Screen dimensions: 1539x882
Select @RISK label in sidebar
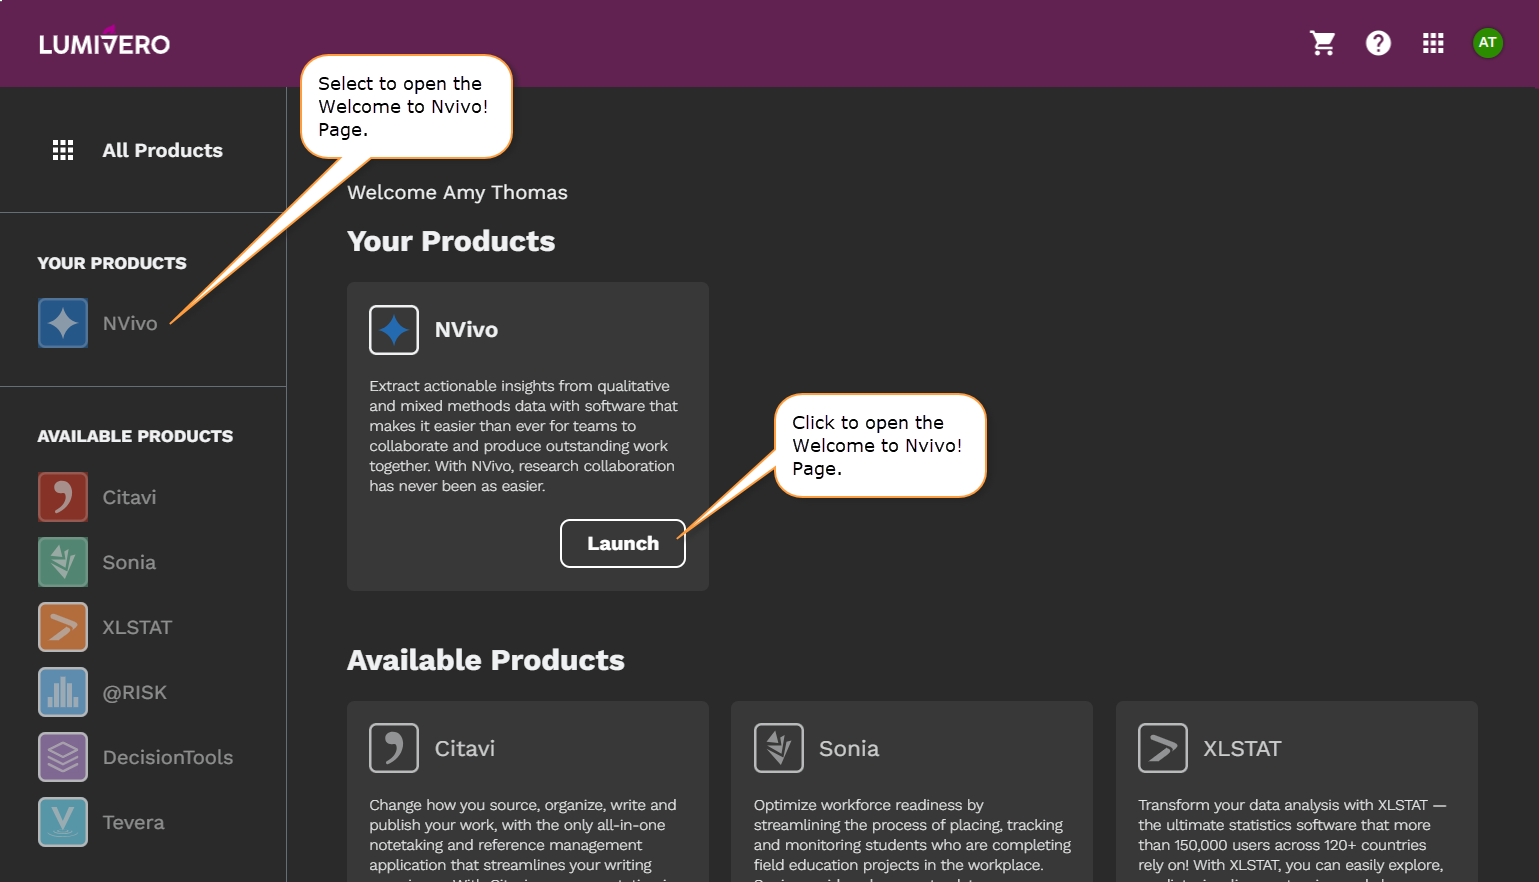pos(134,692)
